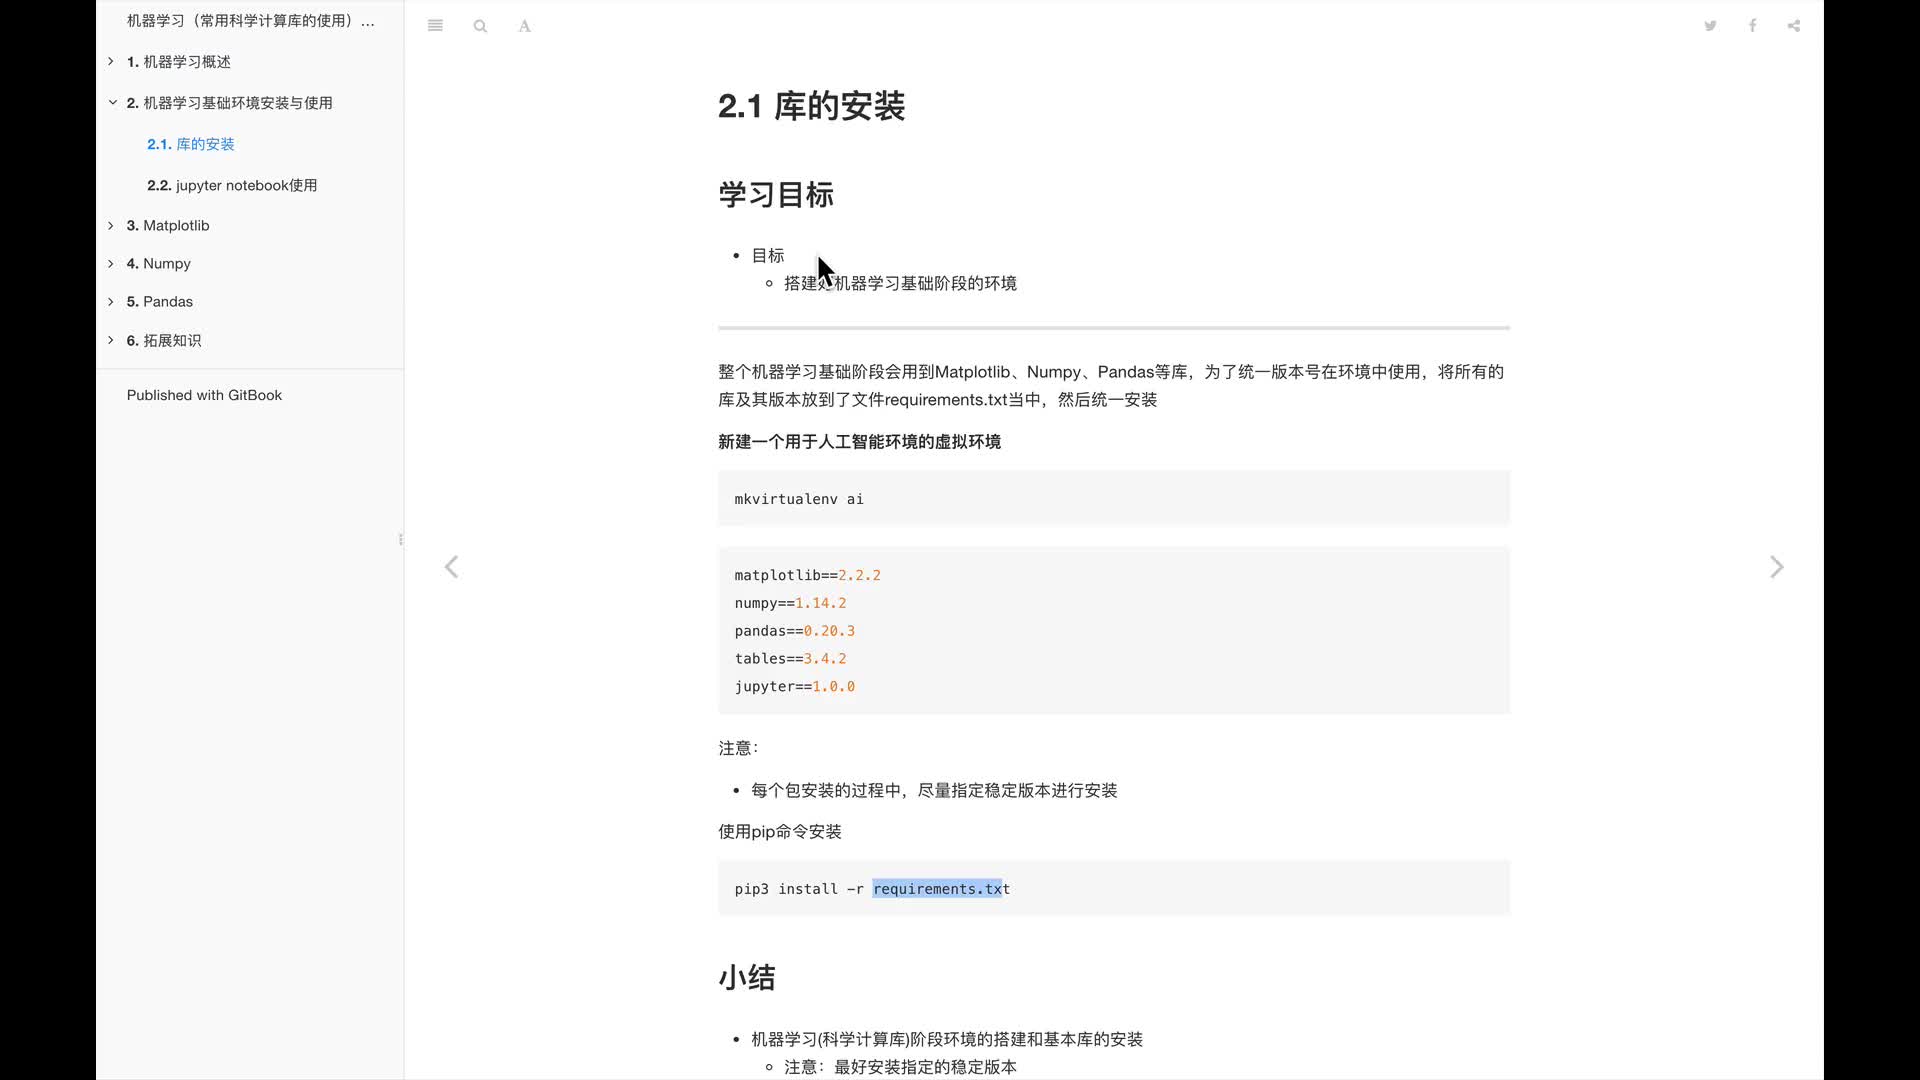Follow the Published with GitBook link

tap(204, 395)
